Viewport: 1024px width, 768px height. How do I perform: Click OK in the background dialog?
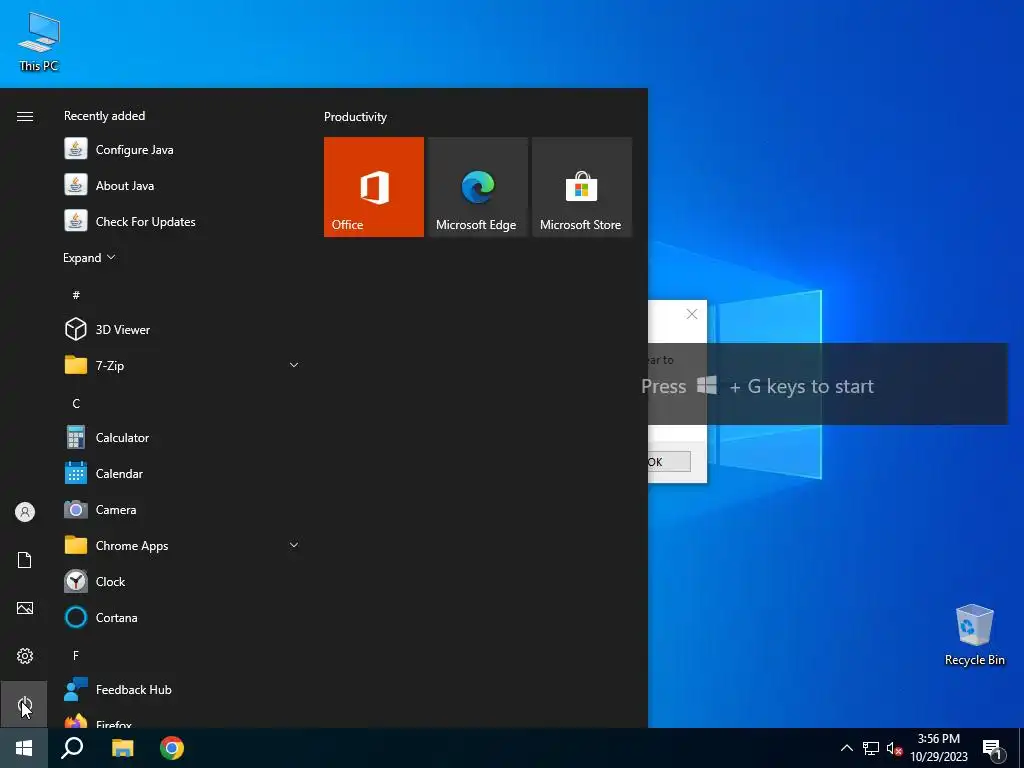(x=669, y=462)
